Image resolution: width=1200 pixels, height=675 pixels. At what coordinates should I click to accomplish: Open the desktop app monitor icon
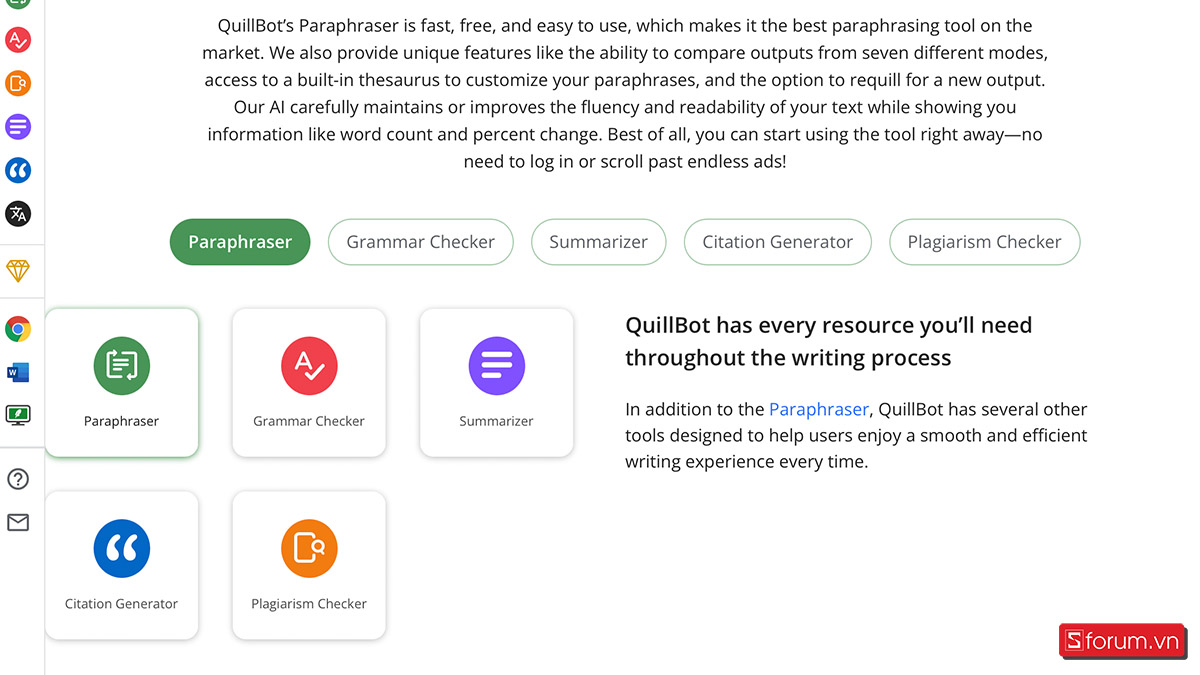pos(18,414)
